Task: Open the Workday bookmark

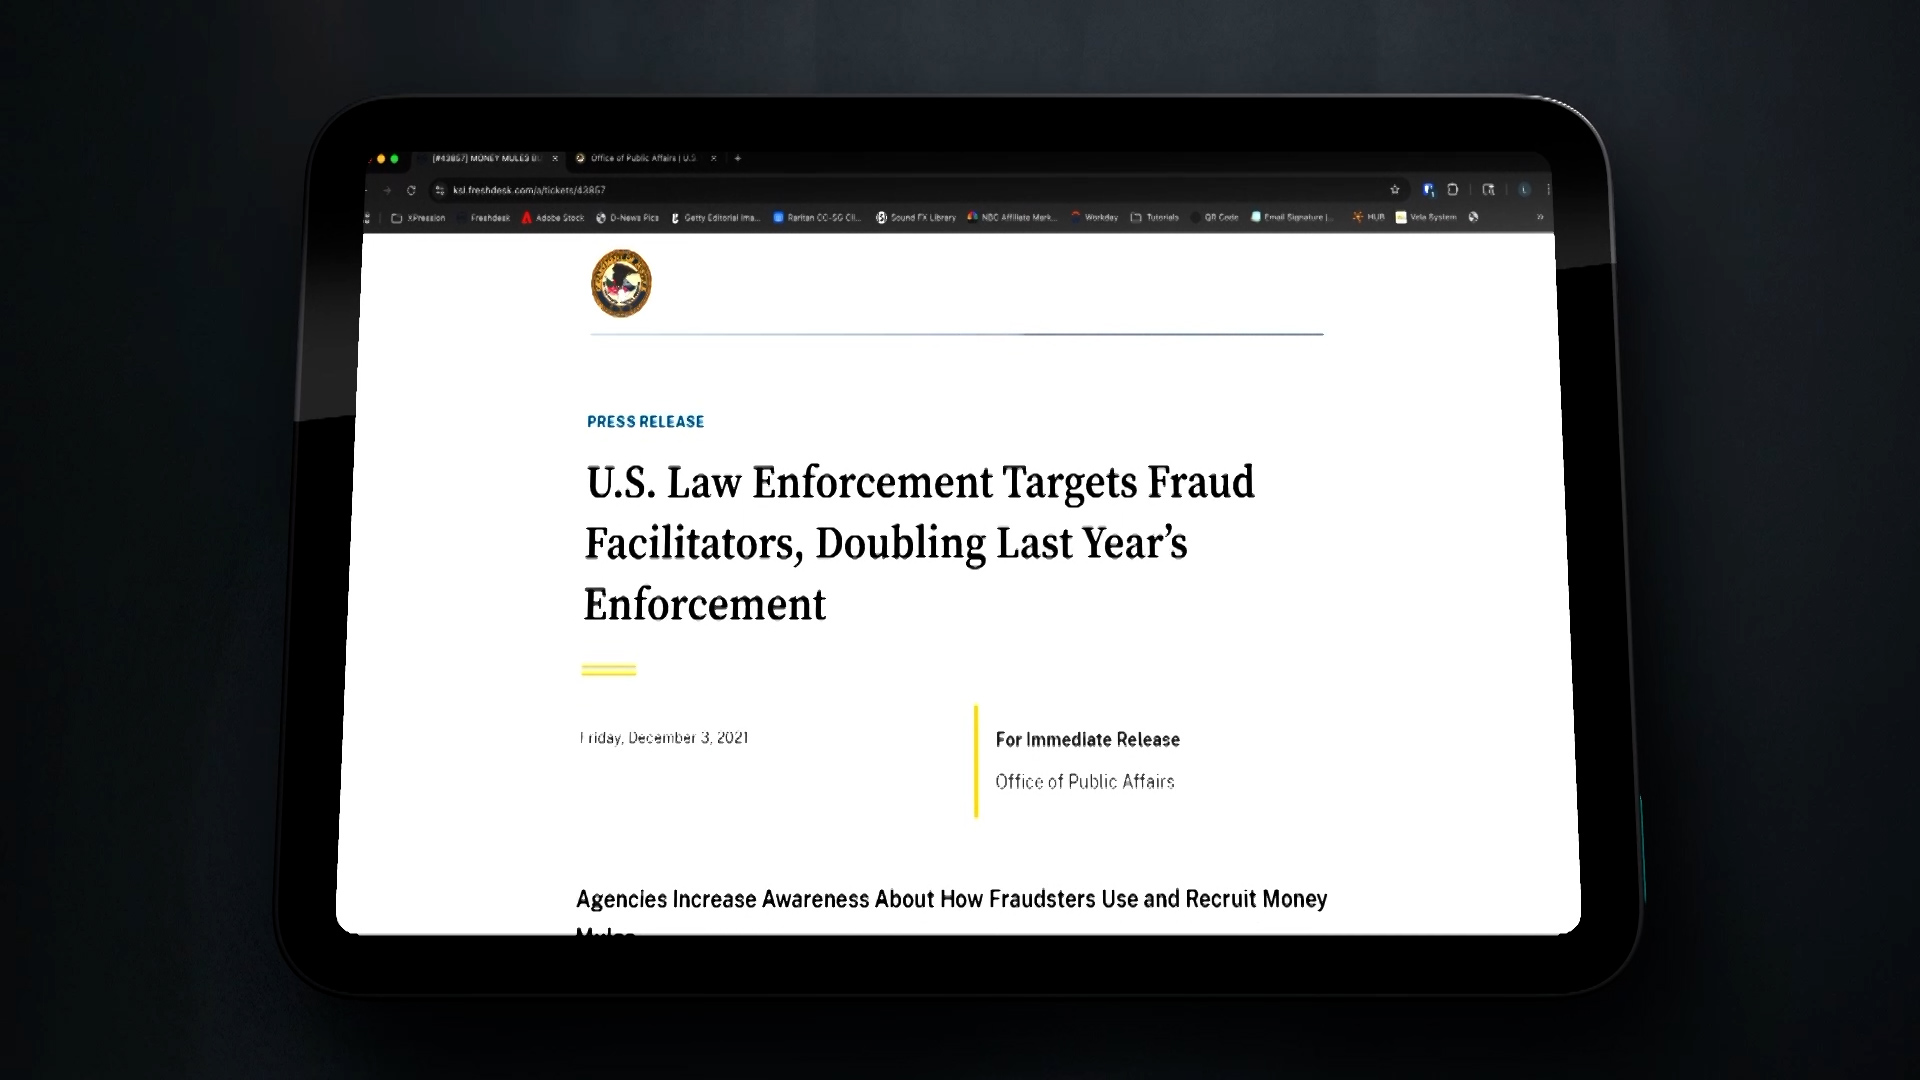Action: tap(1094, 217)
